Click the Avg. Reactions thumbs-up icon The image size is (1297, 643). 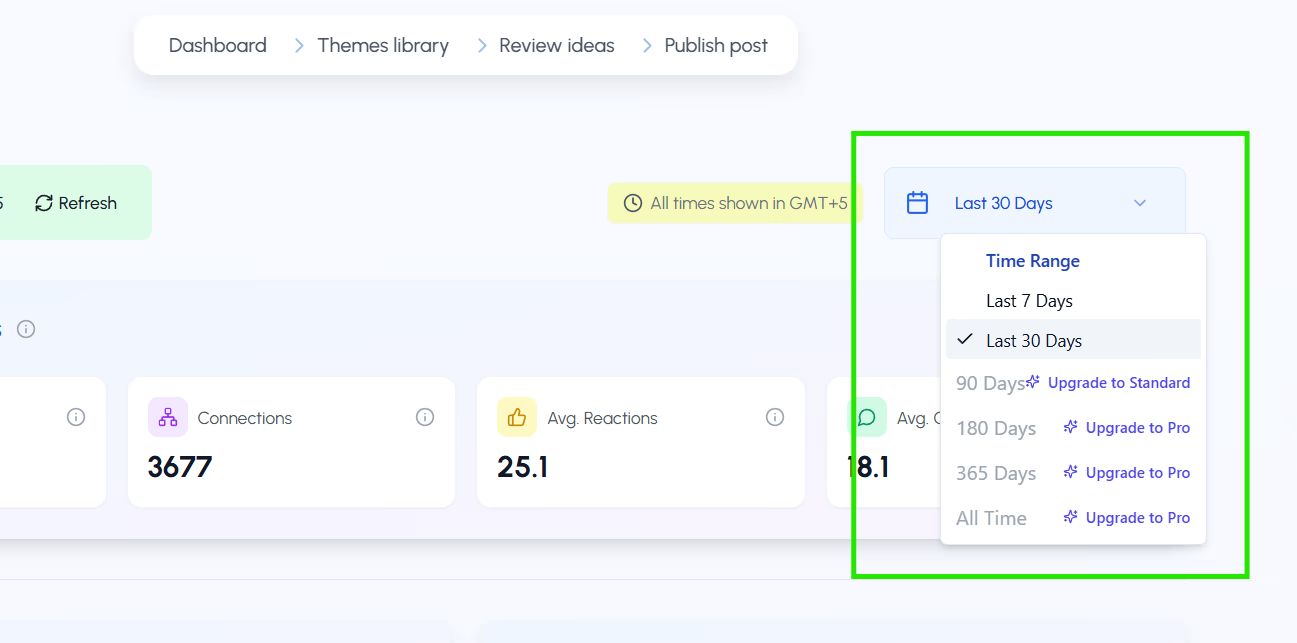click(517, 418)
